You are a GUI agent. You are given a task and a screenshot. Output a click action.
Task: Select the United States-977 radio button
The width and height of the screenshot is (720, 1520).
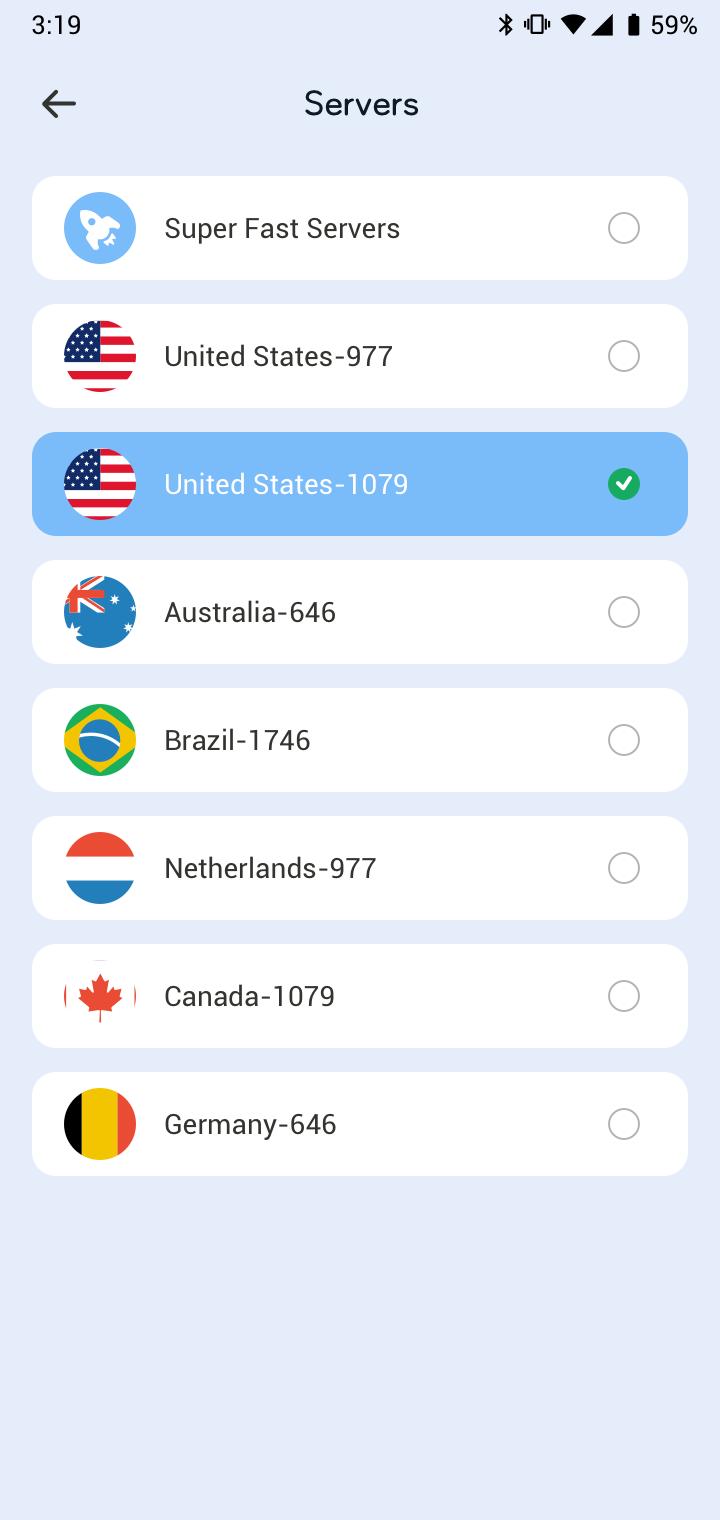coord(624,356)
